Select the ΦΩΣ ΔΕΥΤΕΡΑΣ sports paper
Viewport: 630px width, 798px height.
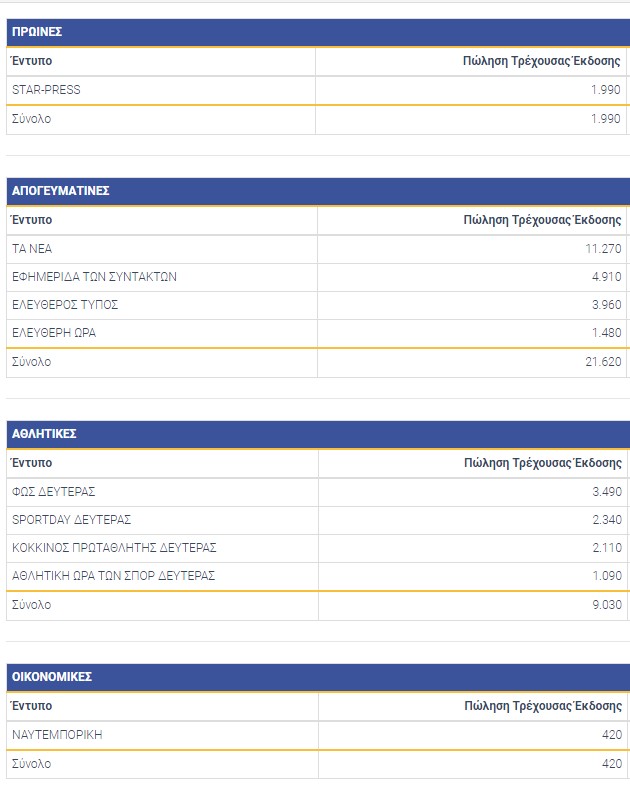(53, 491)
